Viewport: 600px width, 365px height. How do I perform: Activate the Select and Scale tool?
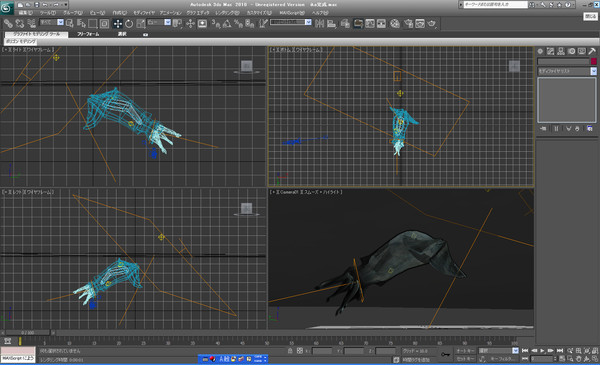tap(141, 24)
